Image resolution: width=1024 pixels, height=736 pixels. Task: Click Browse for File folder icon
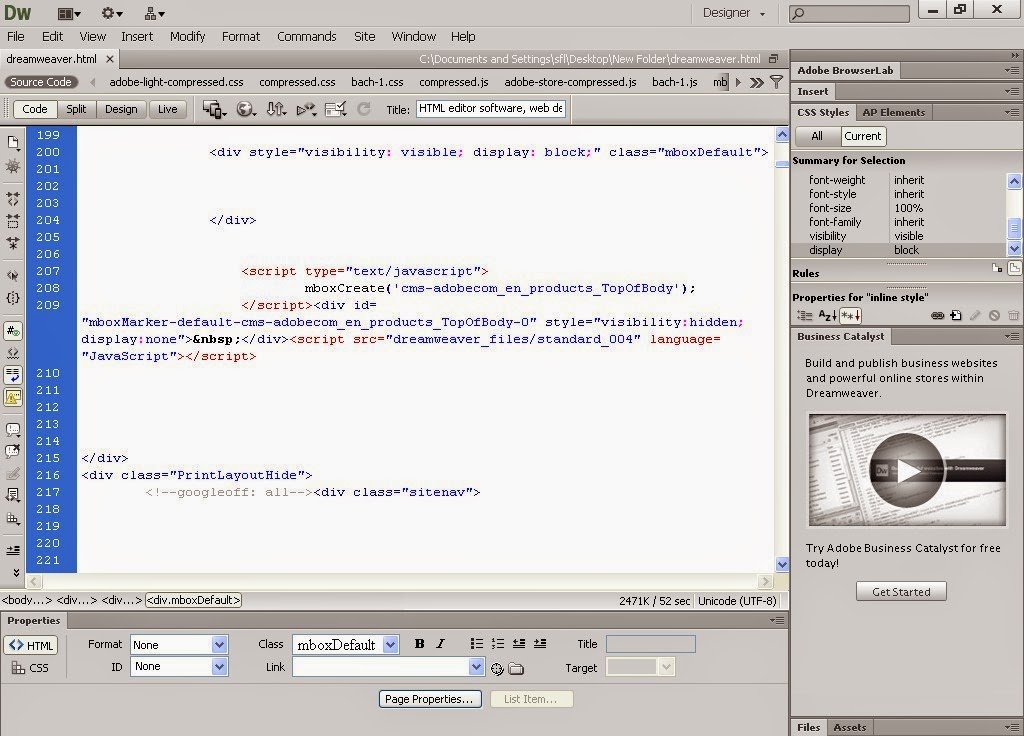[516, 668]
